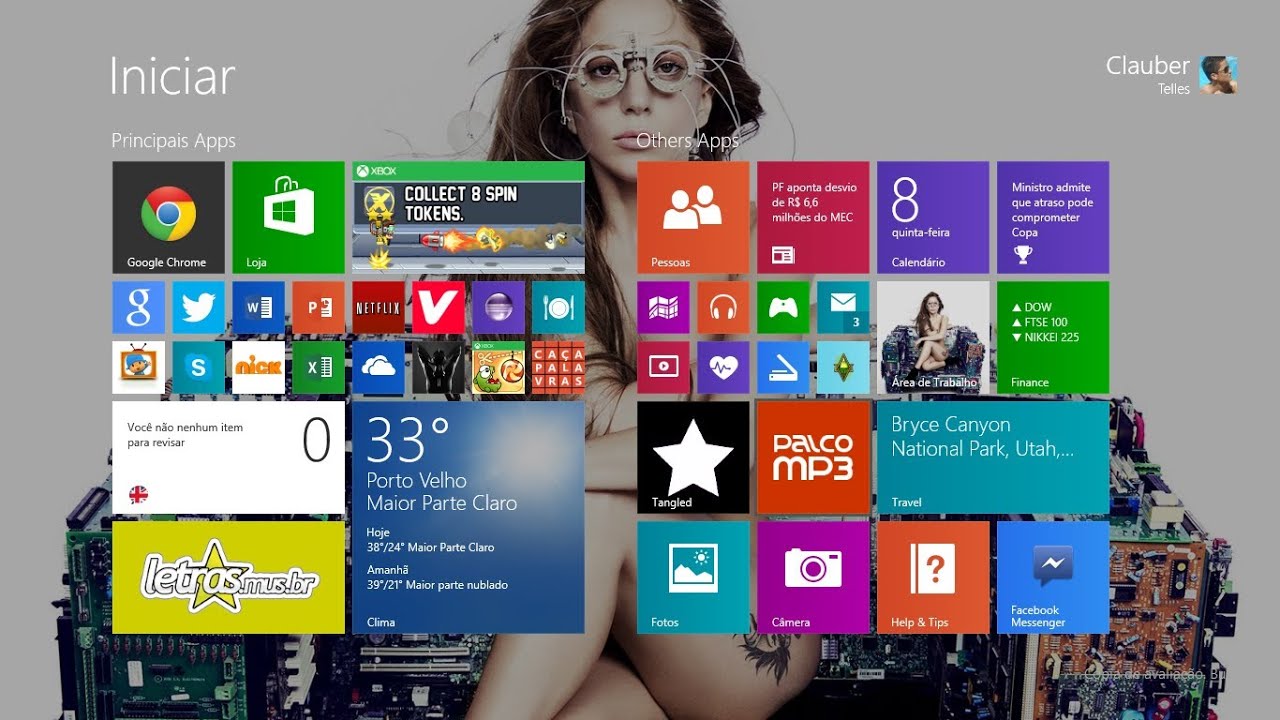This screenshot has height=720, width=1280.
Task: Open the Music headphones tile
Action: [723, 308]
